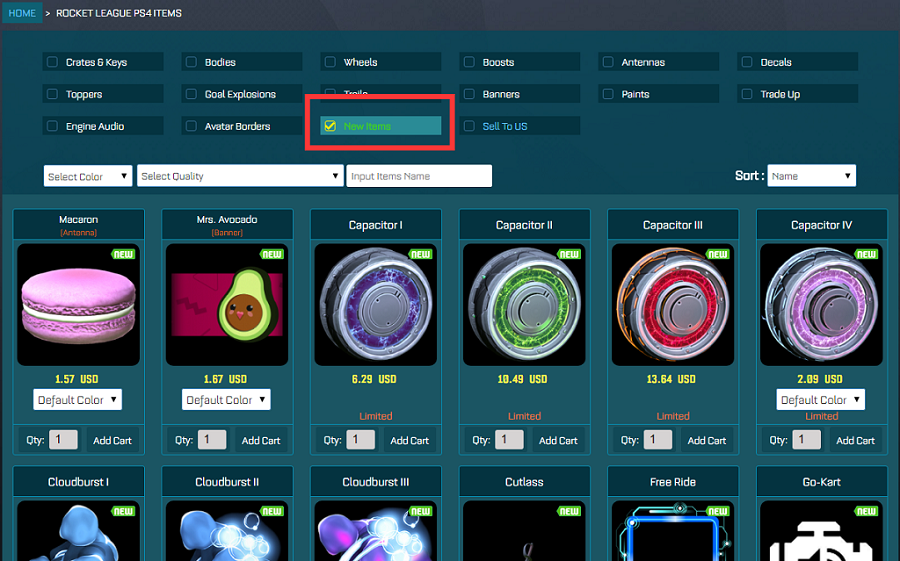Click the Limited label under Capacitor I
The height and width of the screenshot is (561, 900).
click(376, 416)
